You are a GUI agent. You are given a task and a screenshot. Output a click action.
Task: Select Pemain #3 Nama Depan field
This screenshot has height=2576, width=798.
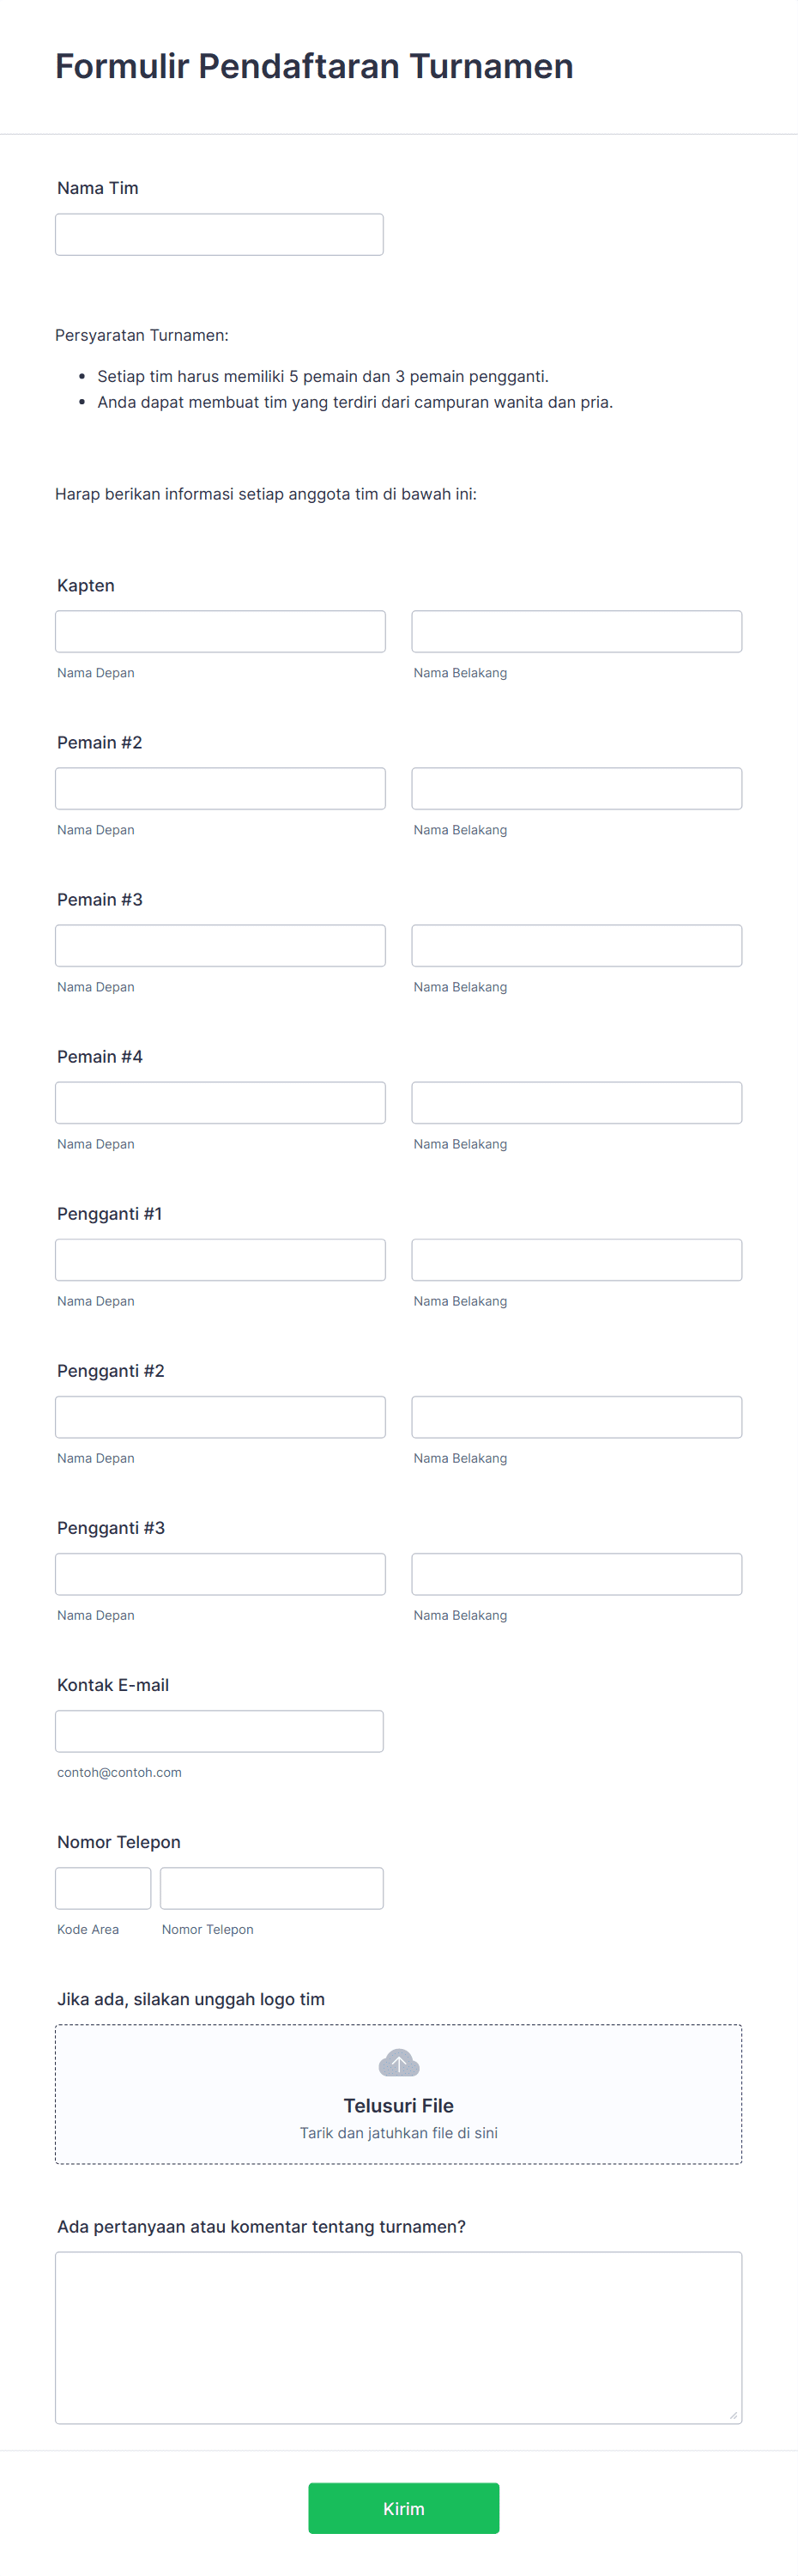click(220, 944)
